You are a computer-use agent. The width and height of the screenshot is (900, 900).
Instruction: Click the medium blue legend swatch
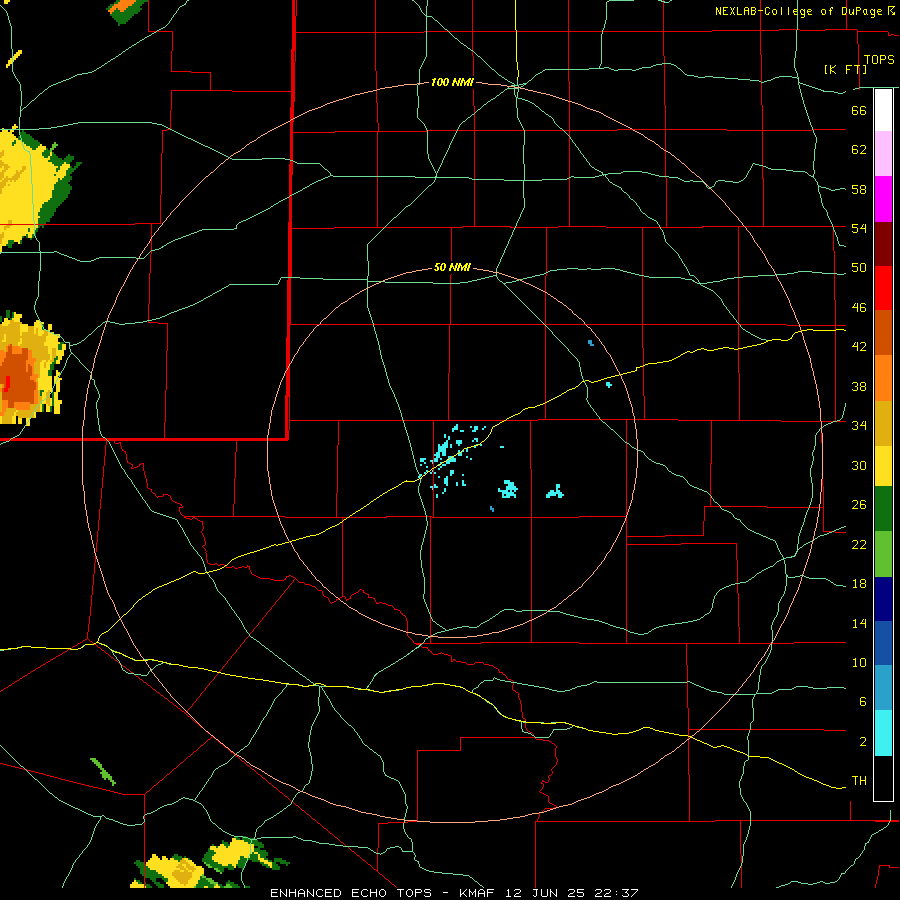(883, 643)
